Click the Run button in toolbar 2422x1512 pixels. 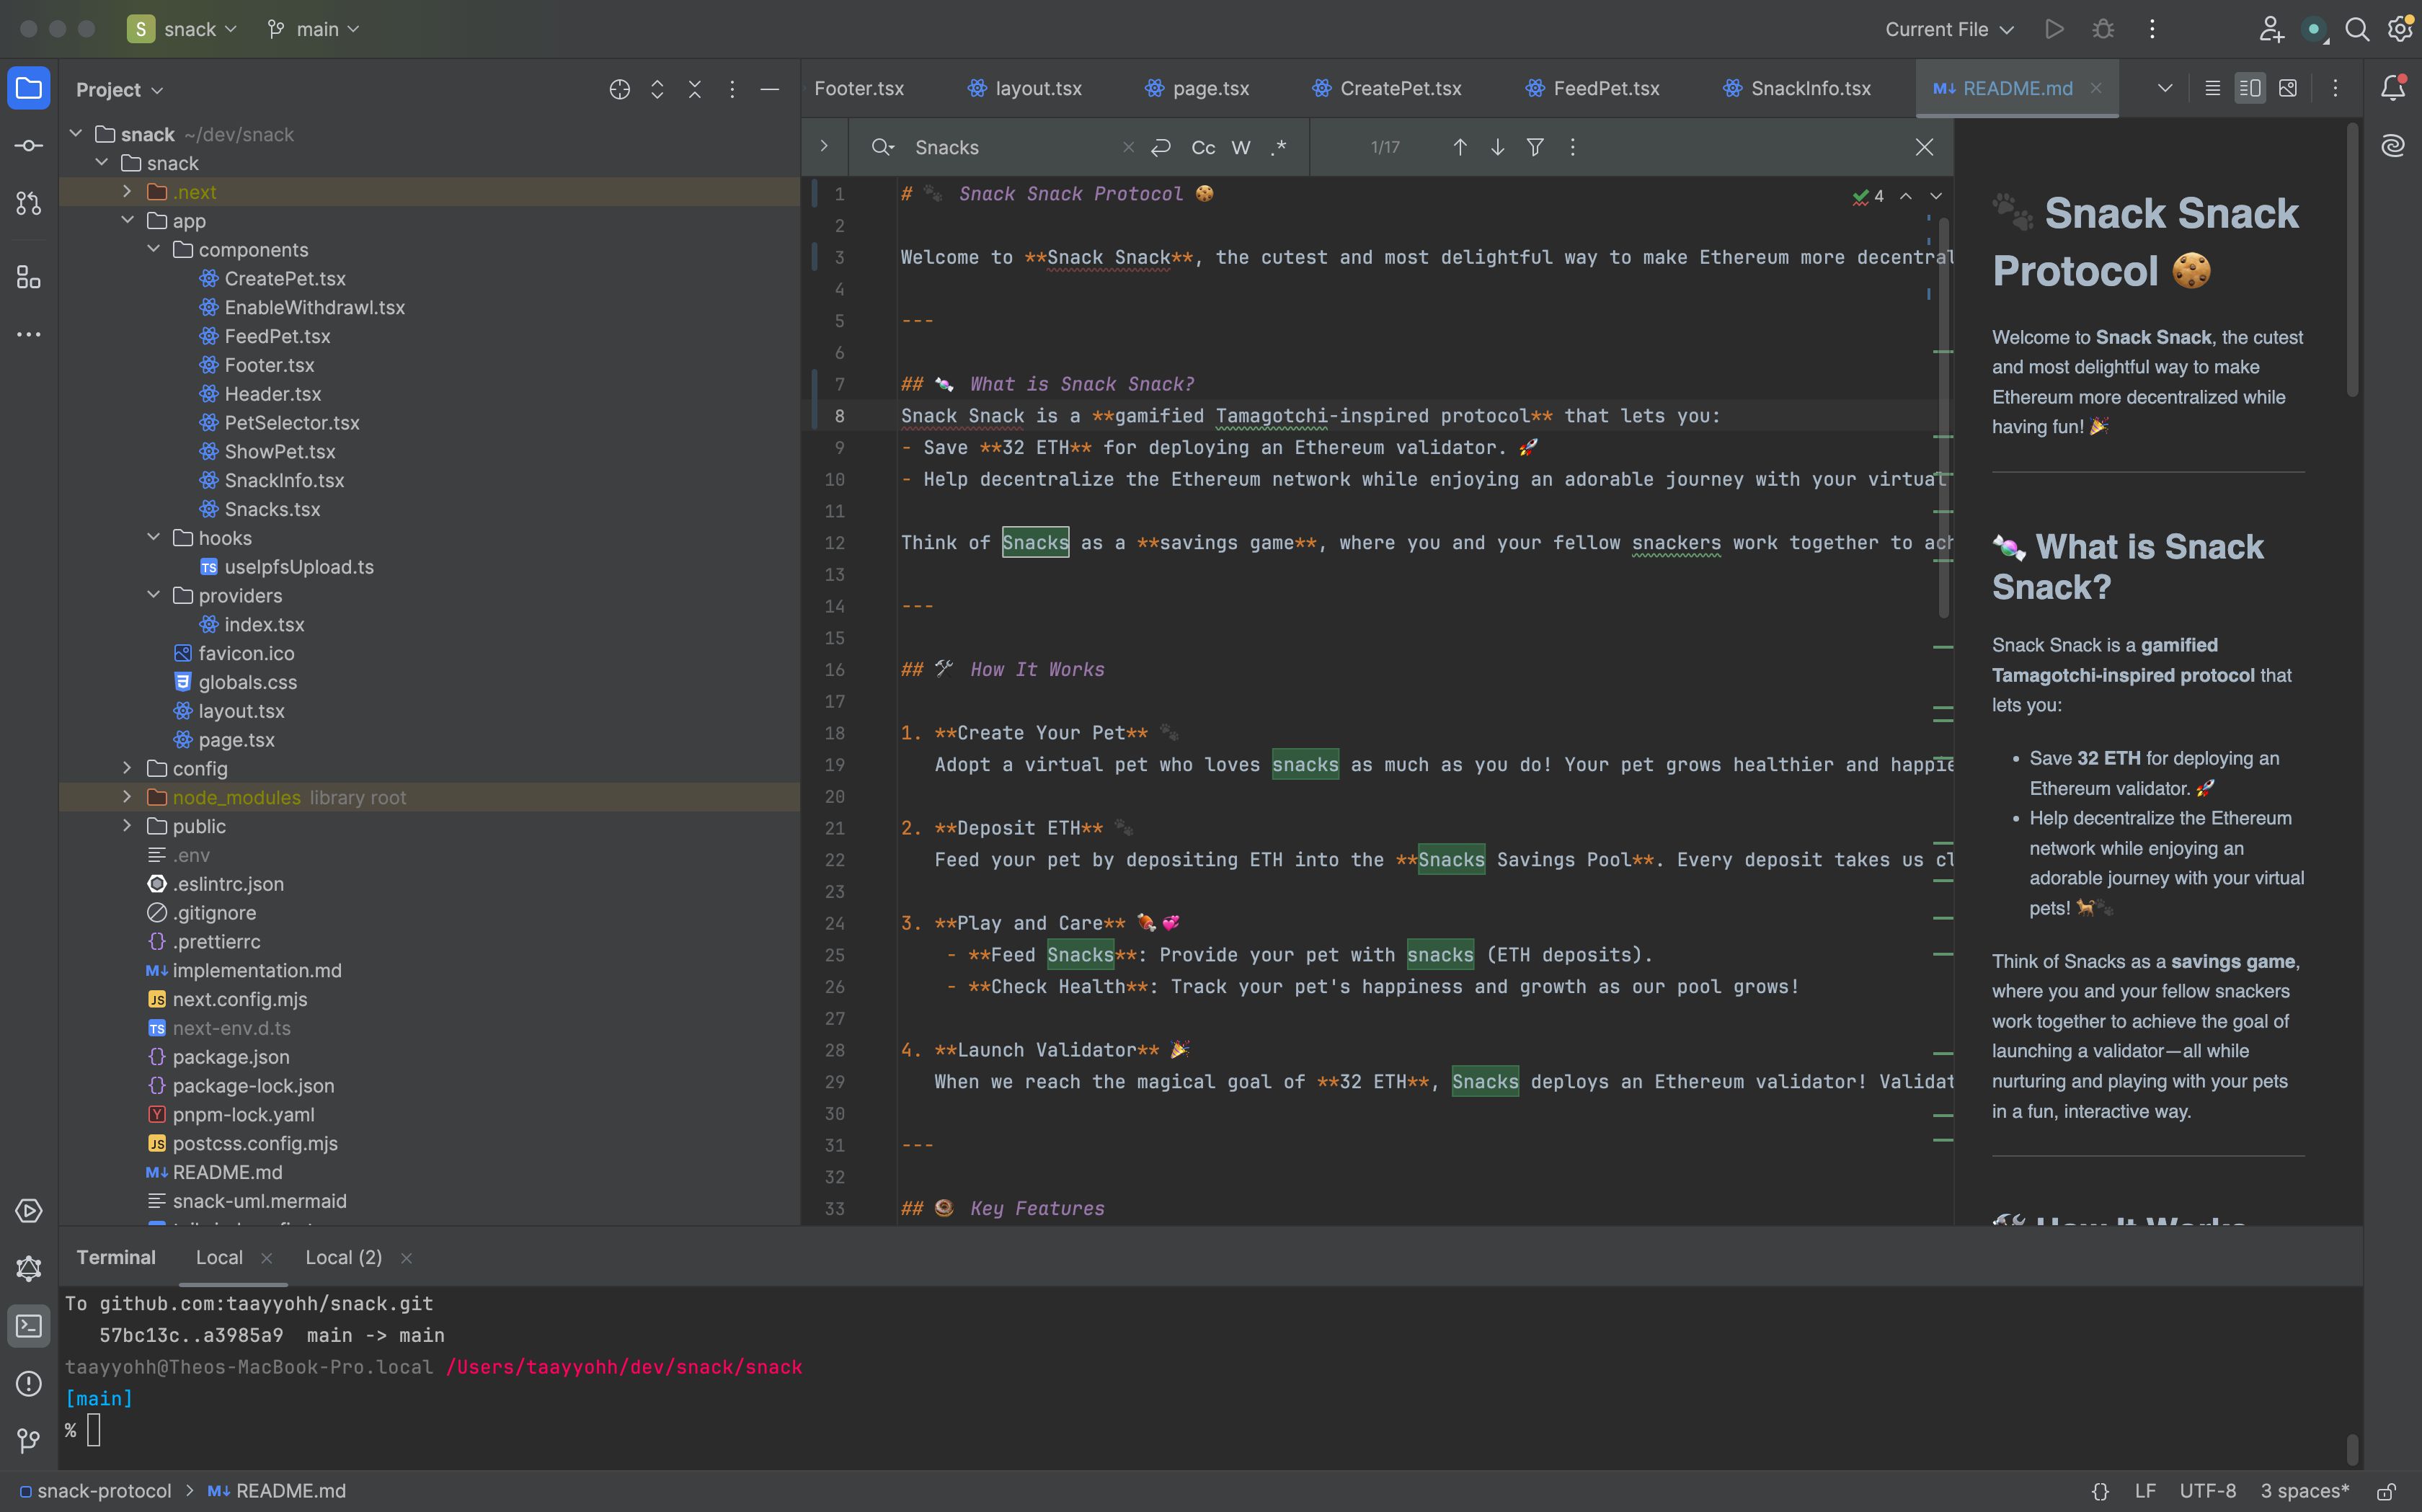2054,29
